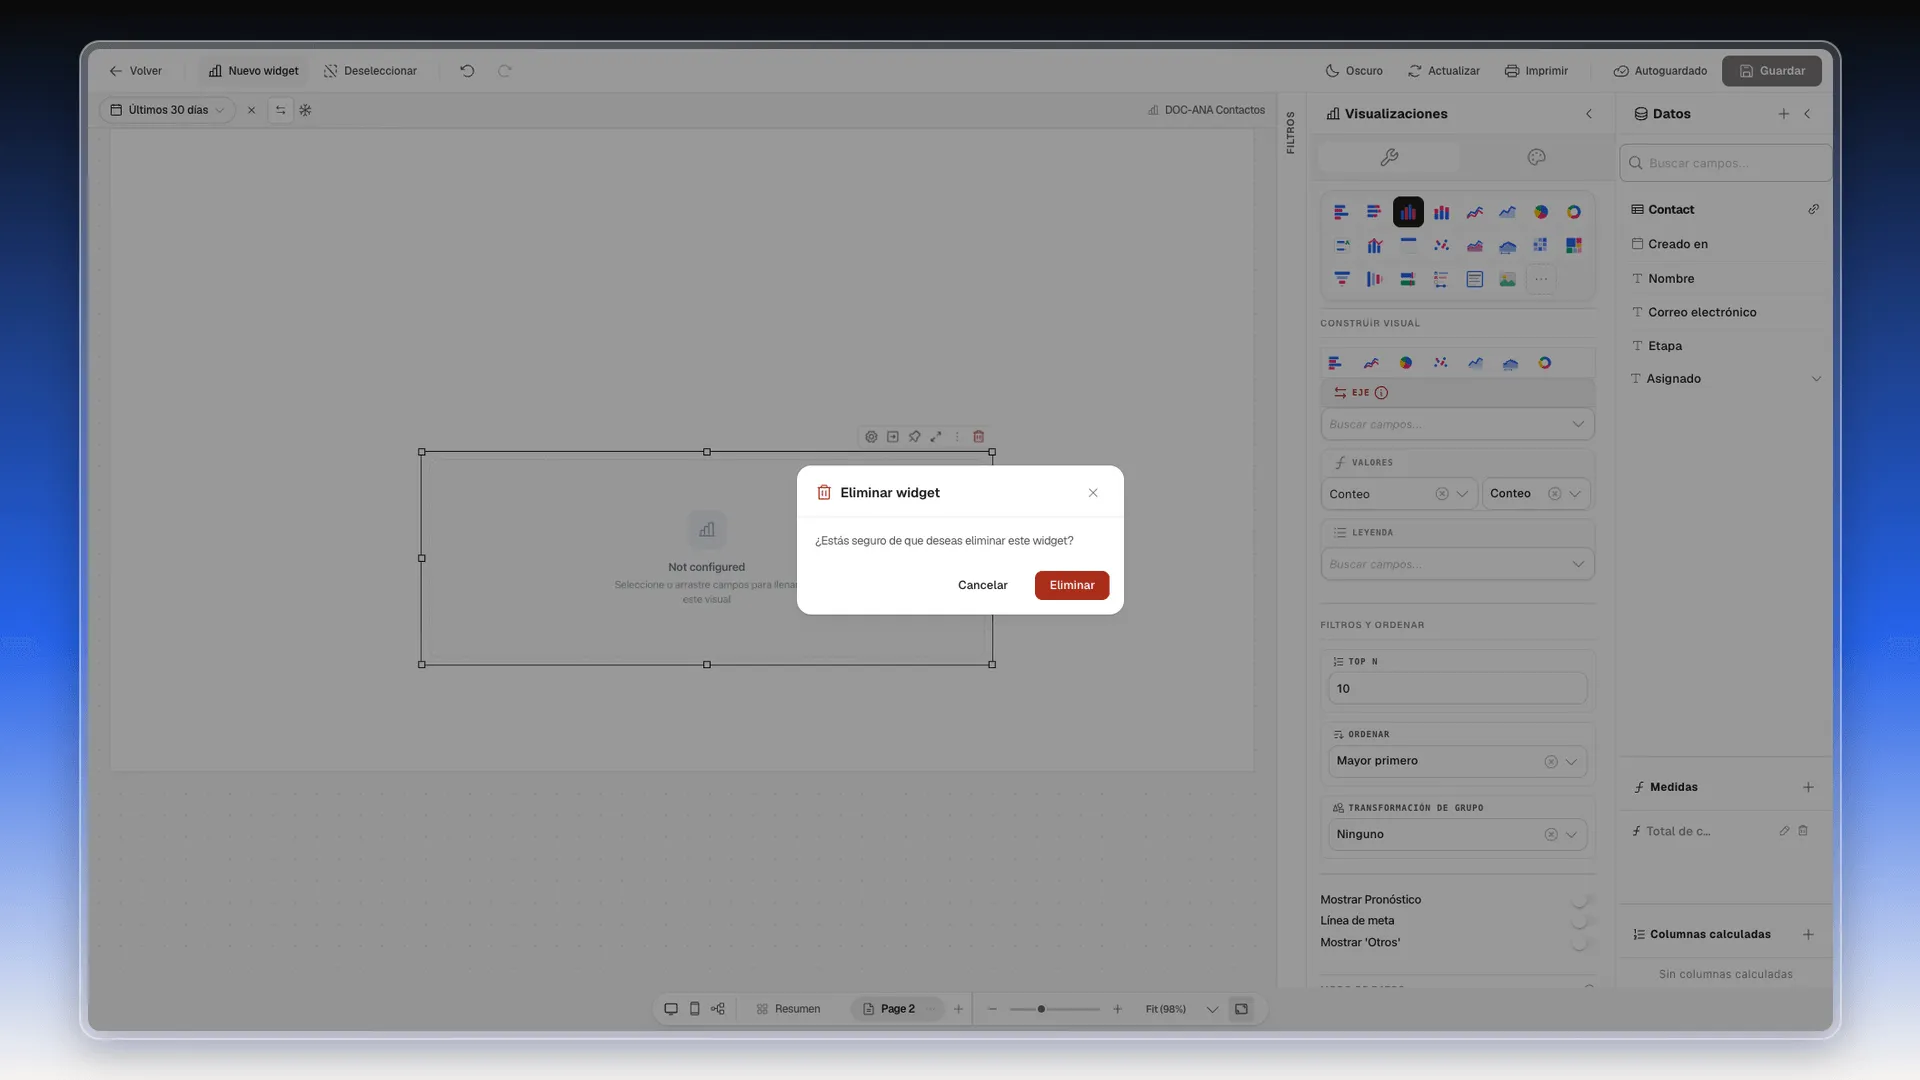Switch to the Resumen page tab

[788, 1009]
